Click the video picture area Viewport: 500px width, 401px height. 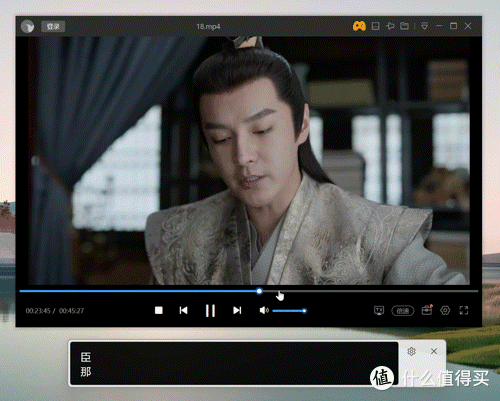pyautogui.click(x=249, y=161)
